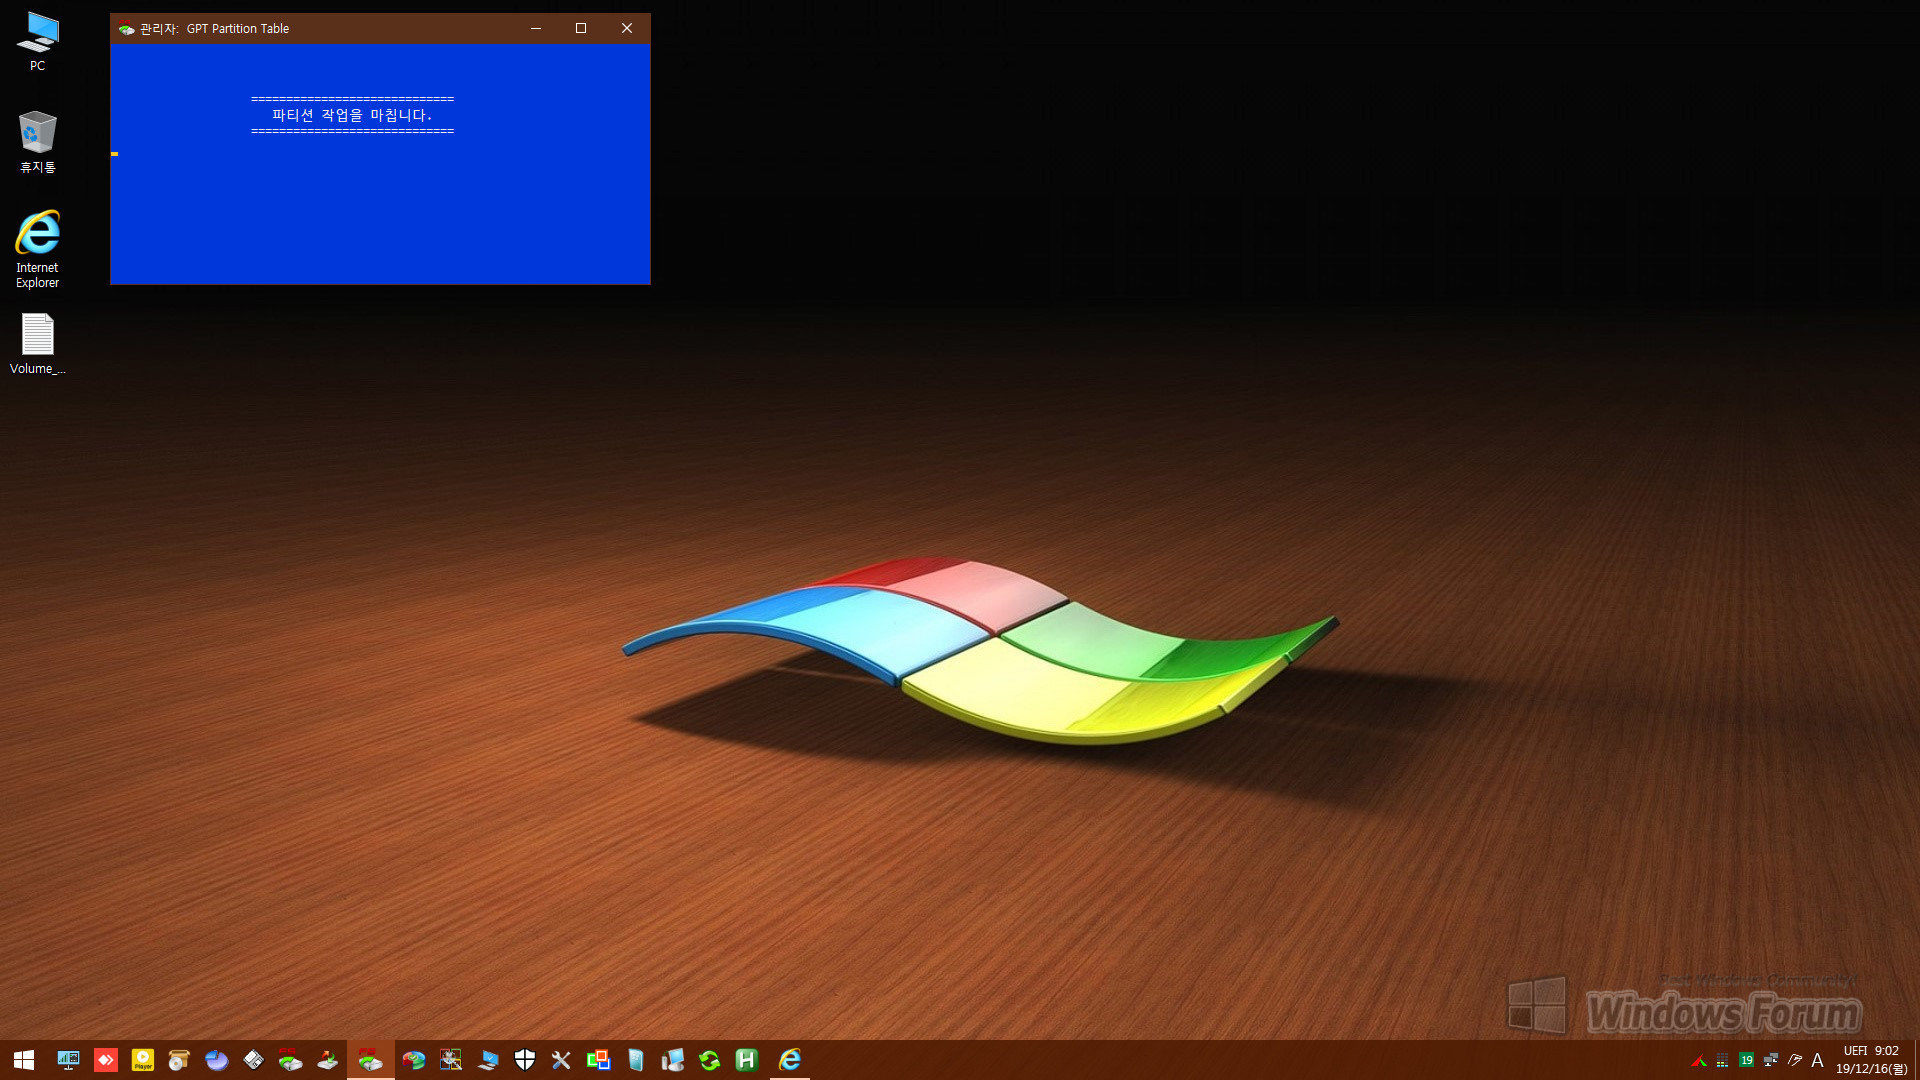Open the Windows Start button
Image resolution: width=1920 pixels, height=1080 pixels.
[x=24, y=1060]
